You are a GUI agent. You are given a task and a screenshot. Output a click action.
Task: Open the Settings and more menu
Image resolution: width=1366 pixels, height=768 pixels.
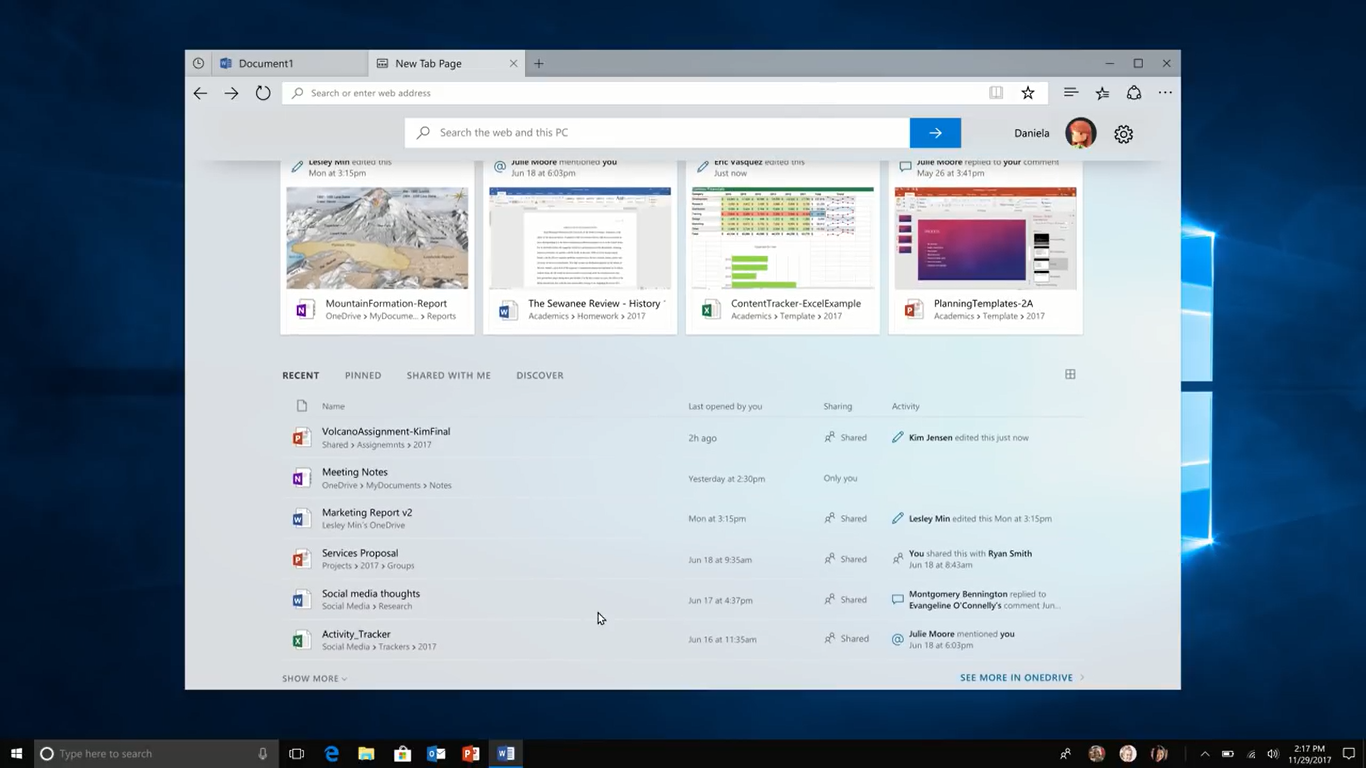pos(1165,92)
